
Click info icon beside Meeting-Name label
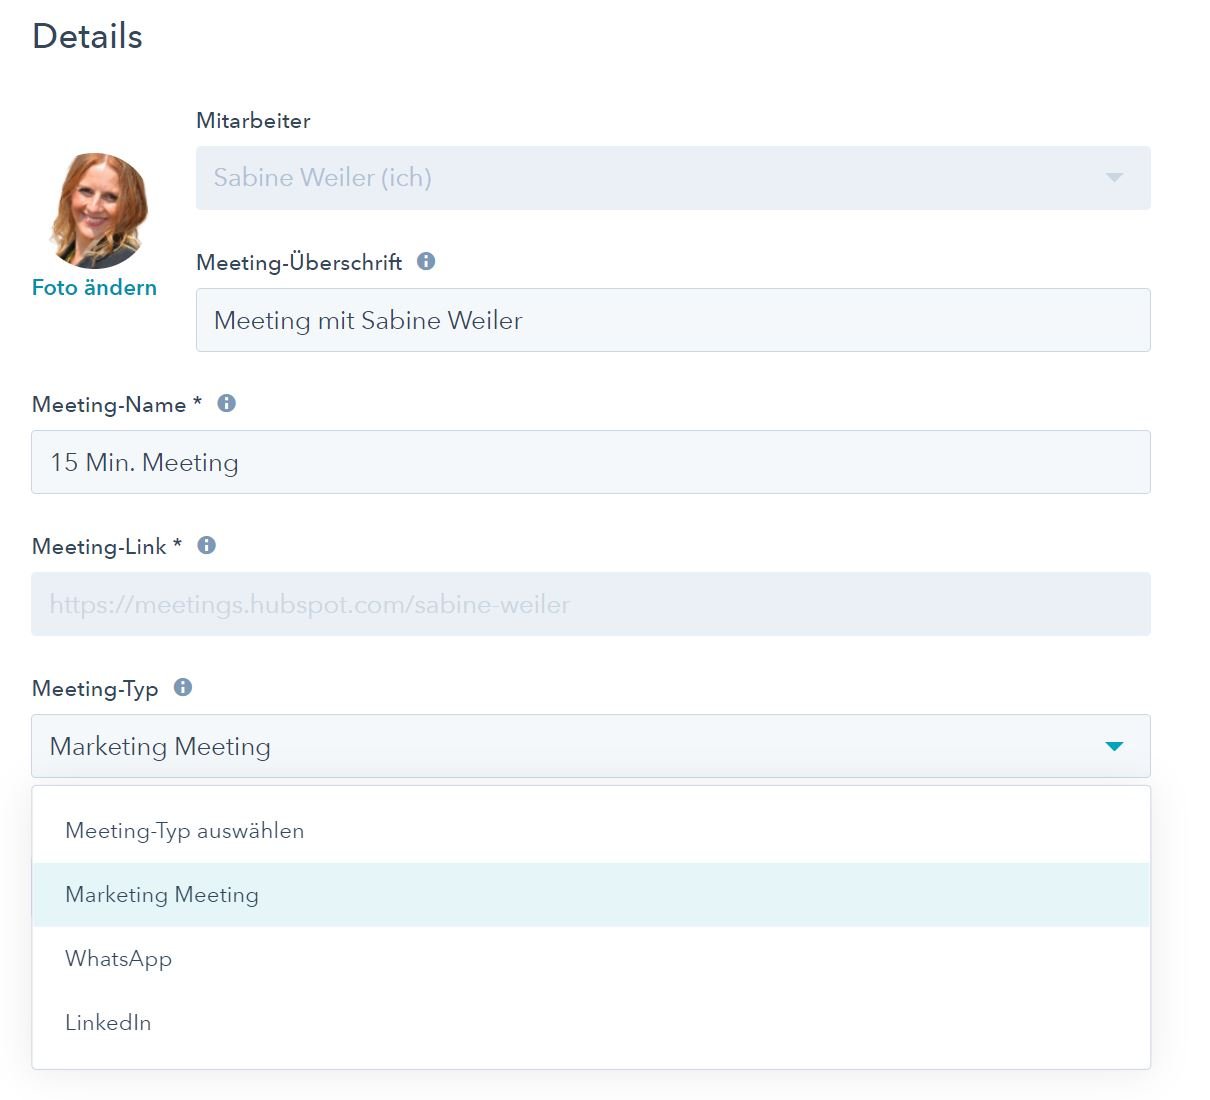click(x=227, y=403)
